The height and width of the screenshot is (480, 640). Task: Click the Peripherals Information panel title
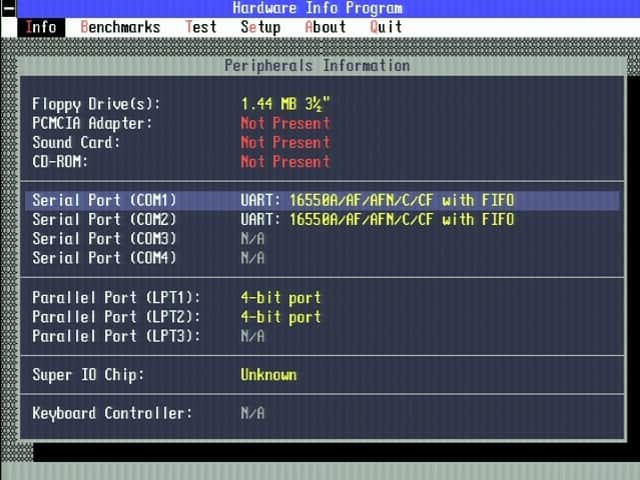click(317, 66)
